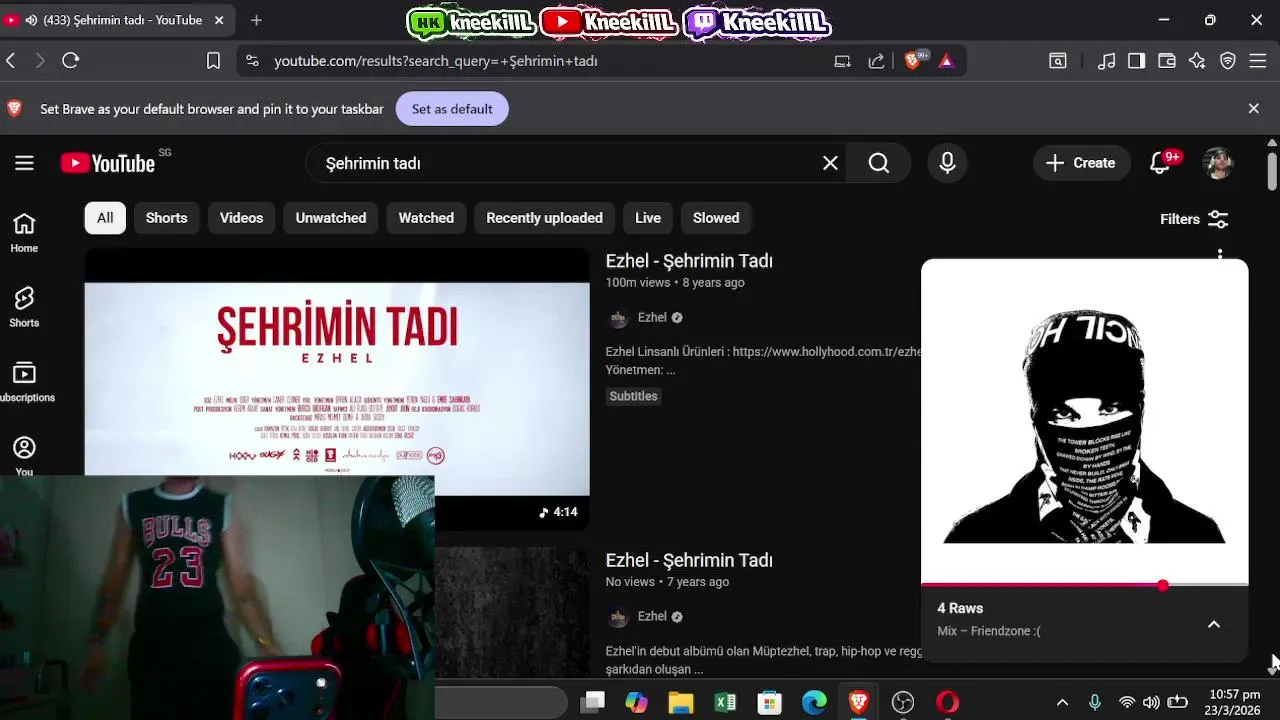
Task: Open Leo AI assistant
Action: (x=1197, y=61)
